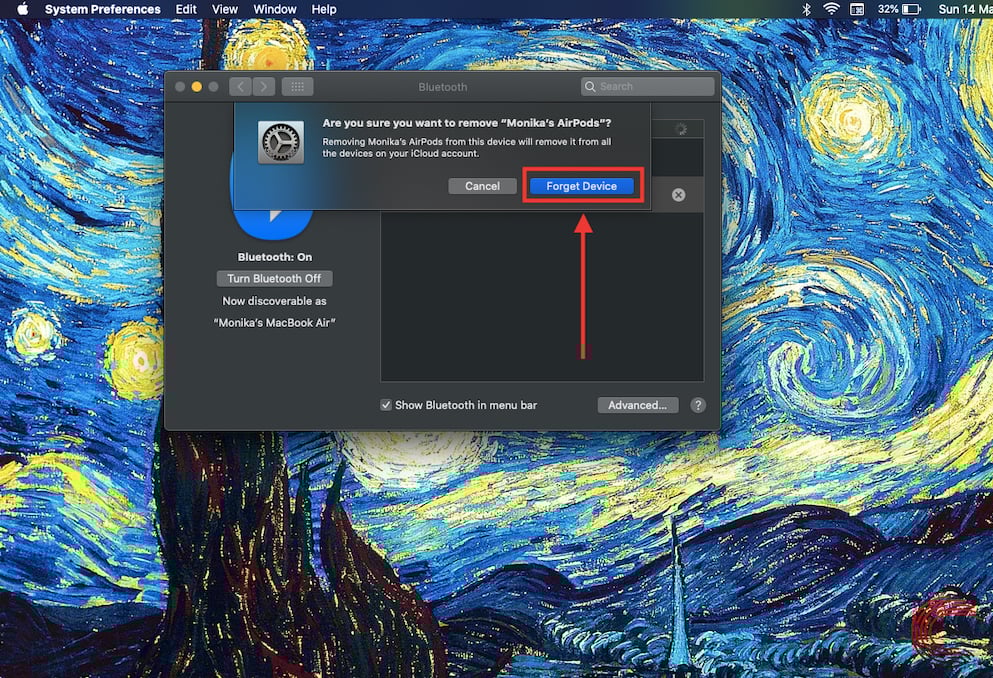Click the 32% battery percentage text
Image resolution: width=993 pixels, height=678 pixels.
[888, 9]
